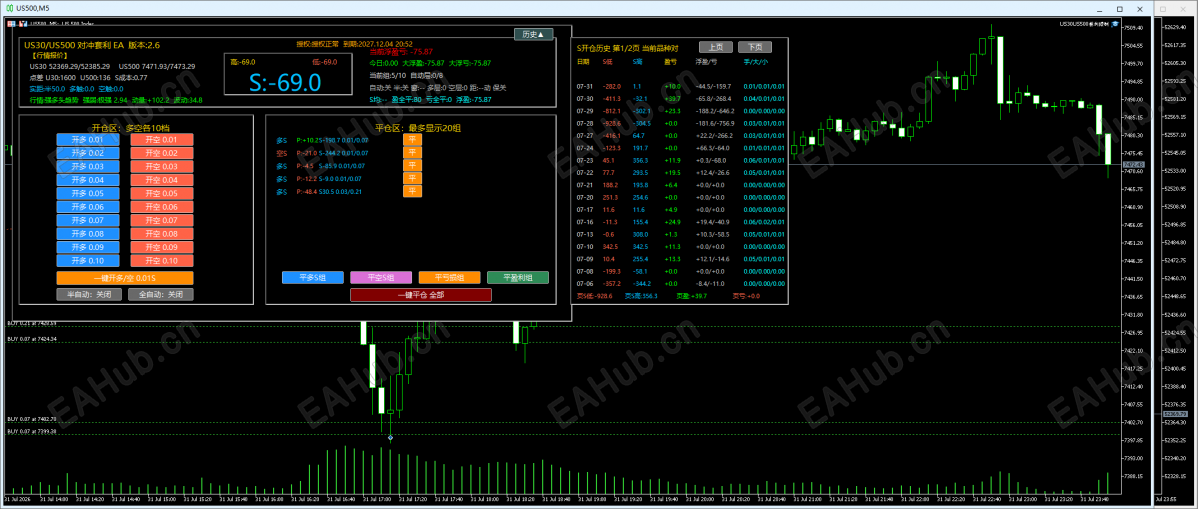This screenshot has height=509, width=1198.
Task: Click the 开空 0.01 sell button
Action: click(x=162, y=140)
